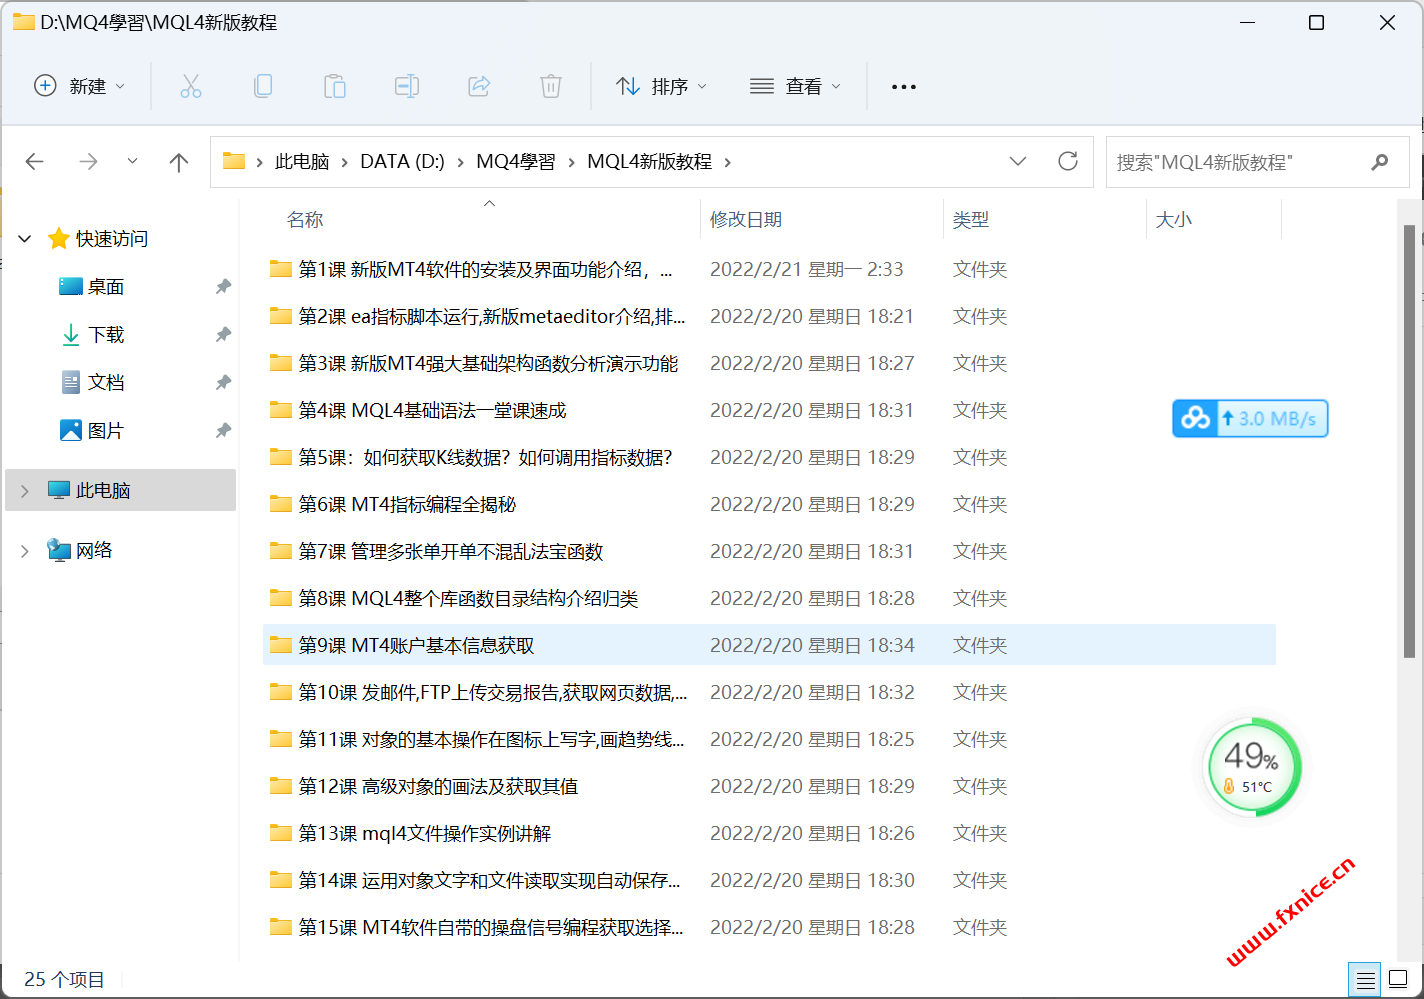Open the 查看 view dropdown

point(796,87)
